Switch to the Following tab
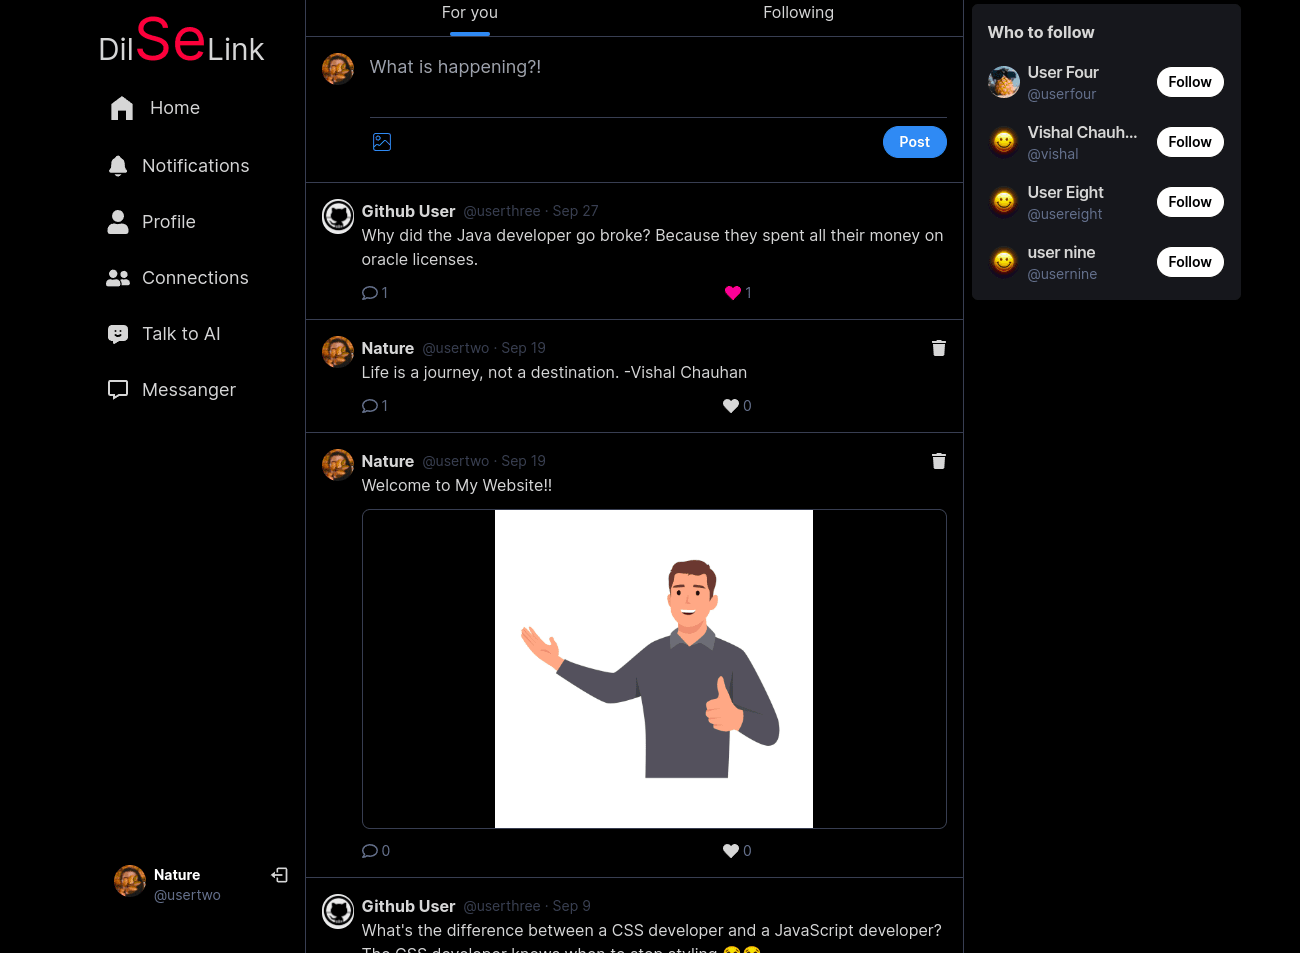Screen dimensions: 1300x953 pos(798,13)
